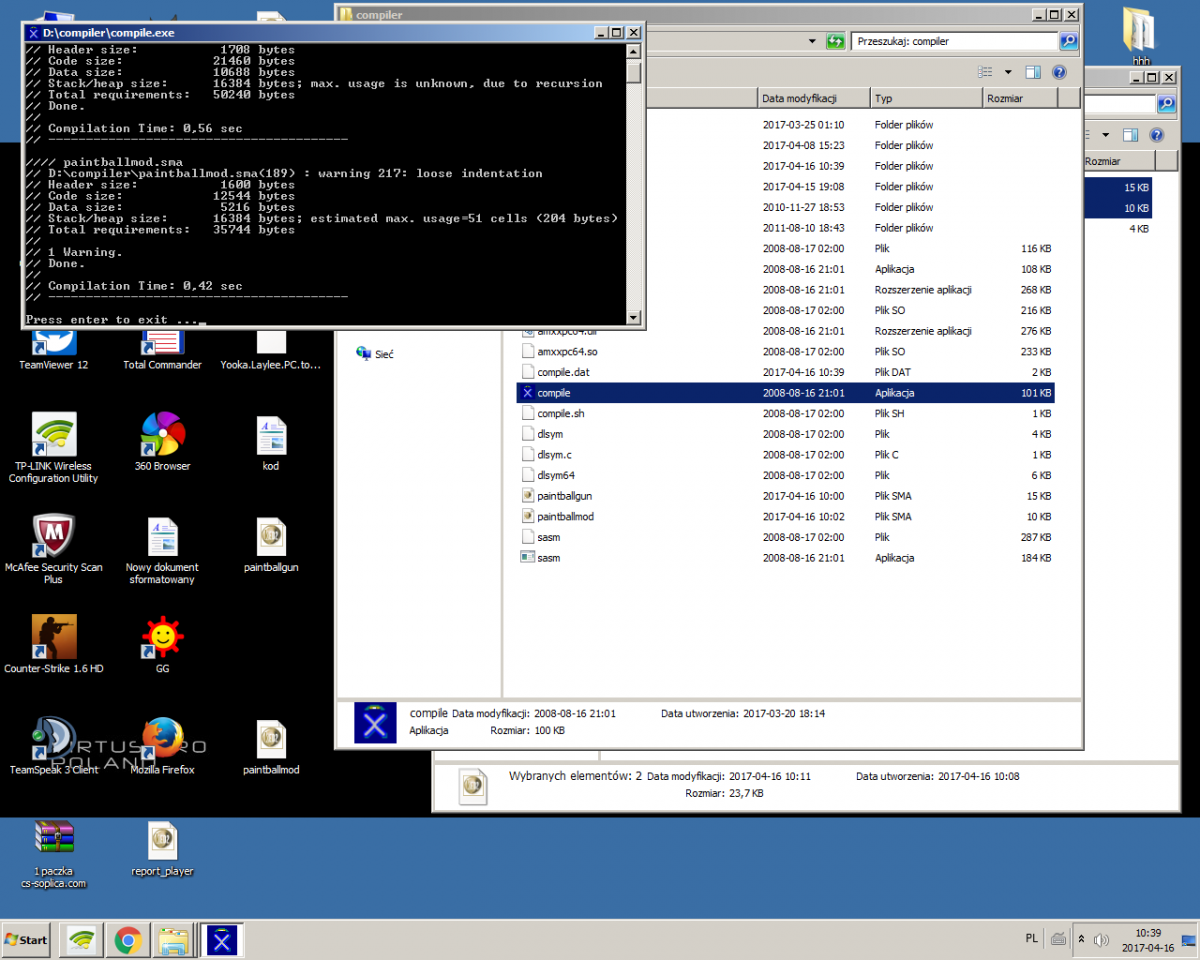Open the TP-LINK Wireless Configuration Utility icon
The image size is (1200, 960).
pyautogui.click(x=54, y=435)
